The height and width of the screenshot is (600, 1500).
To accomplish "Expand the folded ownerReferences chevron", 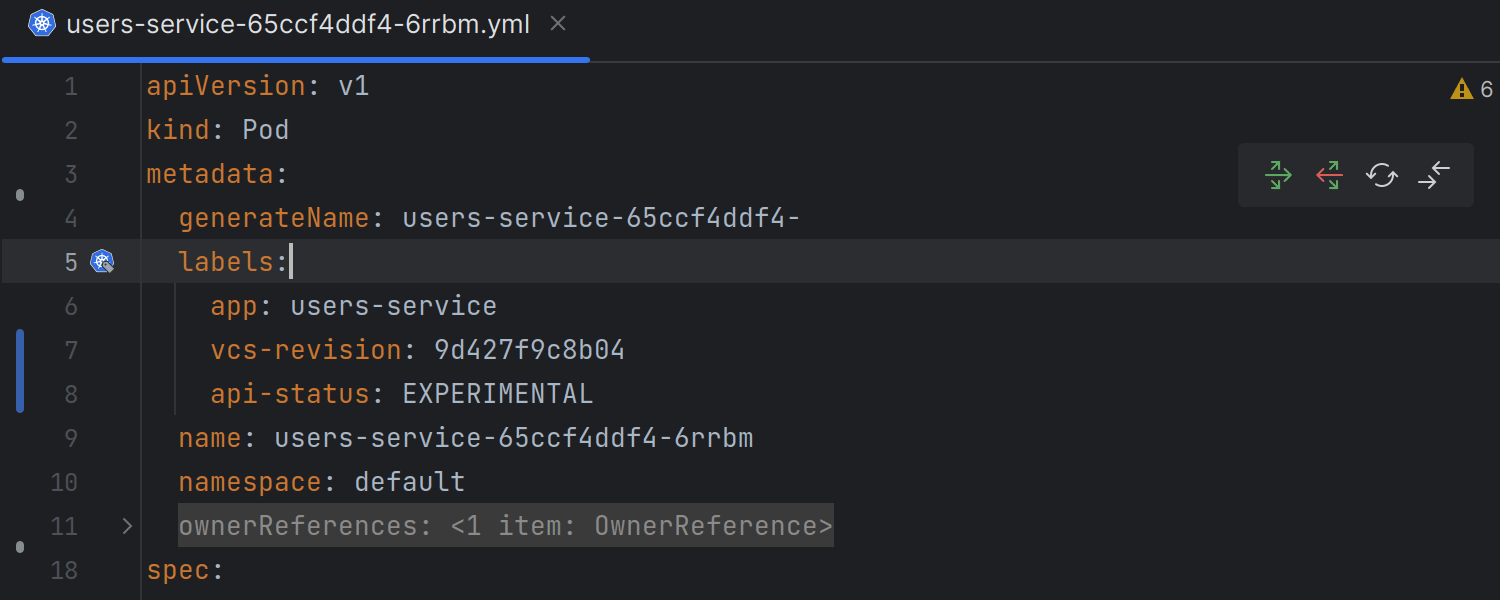I will click(x=127, y=526).
